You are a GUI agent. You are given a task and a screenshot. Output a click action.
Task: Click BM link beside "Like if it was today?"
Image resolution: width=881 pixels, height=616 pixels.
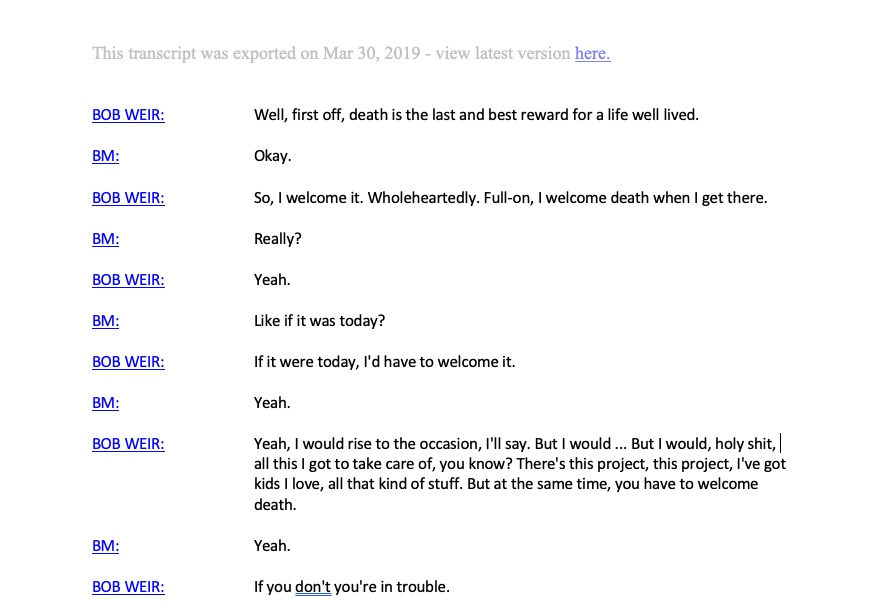click(x=105, y=321)
